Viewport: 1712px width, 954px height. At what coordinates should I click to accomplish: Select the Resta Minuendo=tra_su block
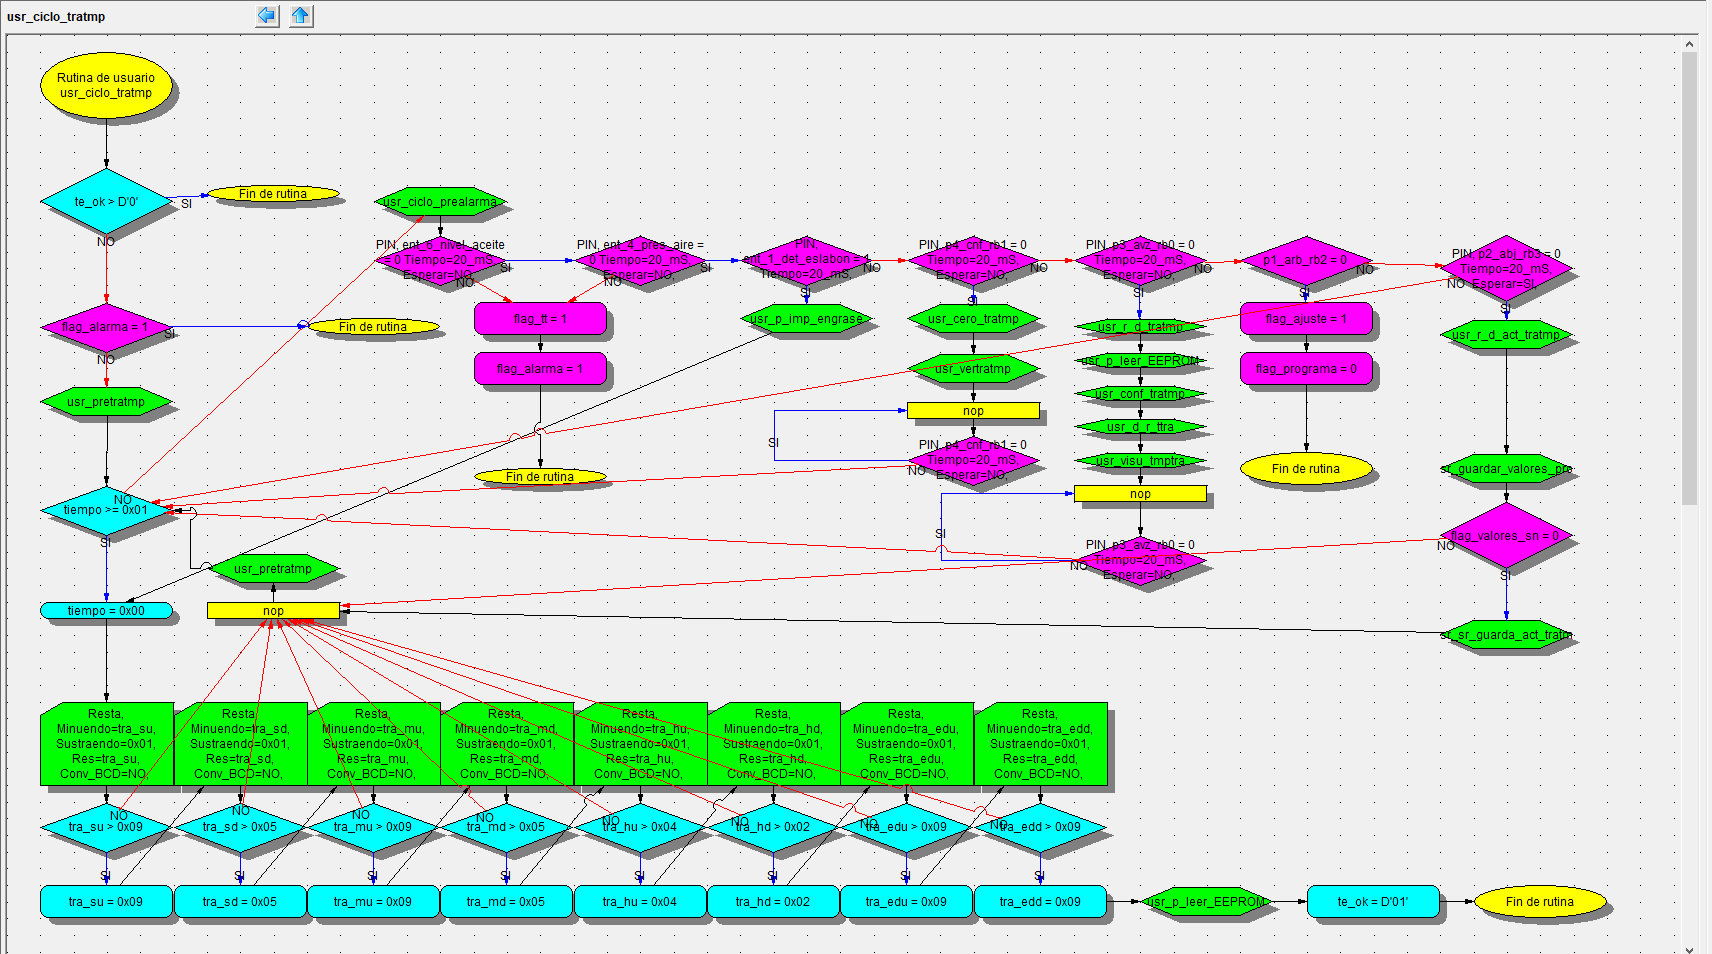[x=106, y=744]
